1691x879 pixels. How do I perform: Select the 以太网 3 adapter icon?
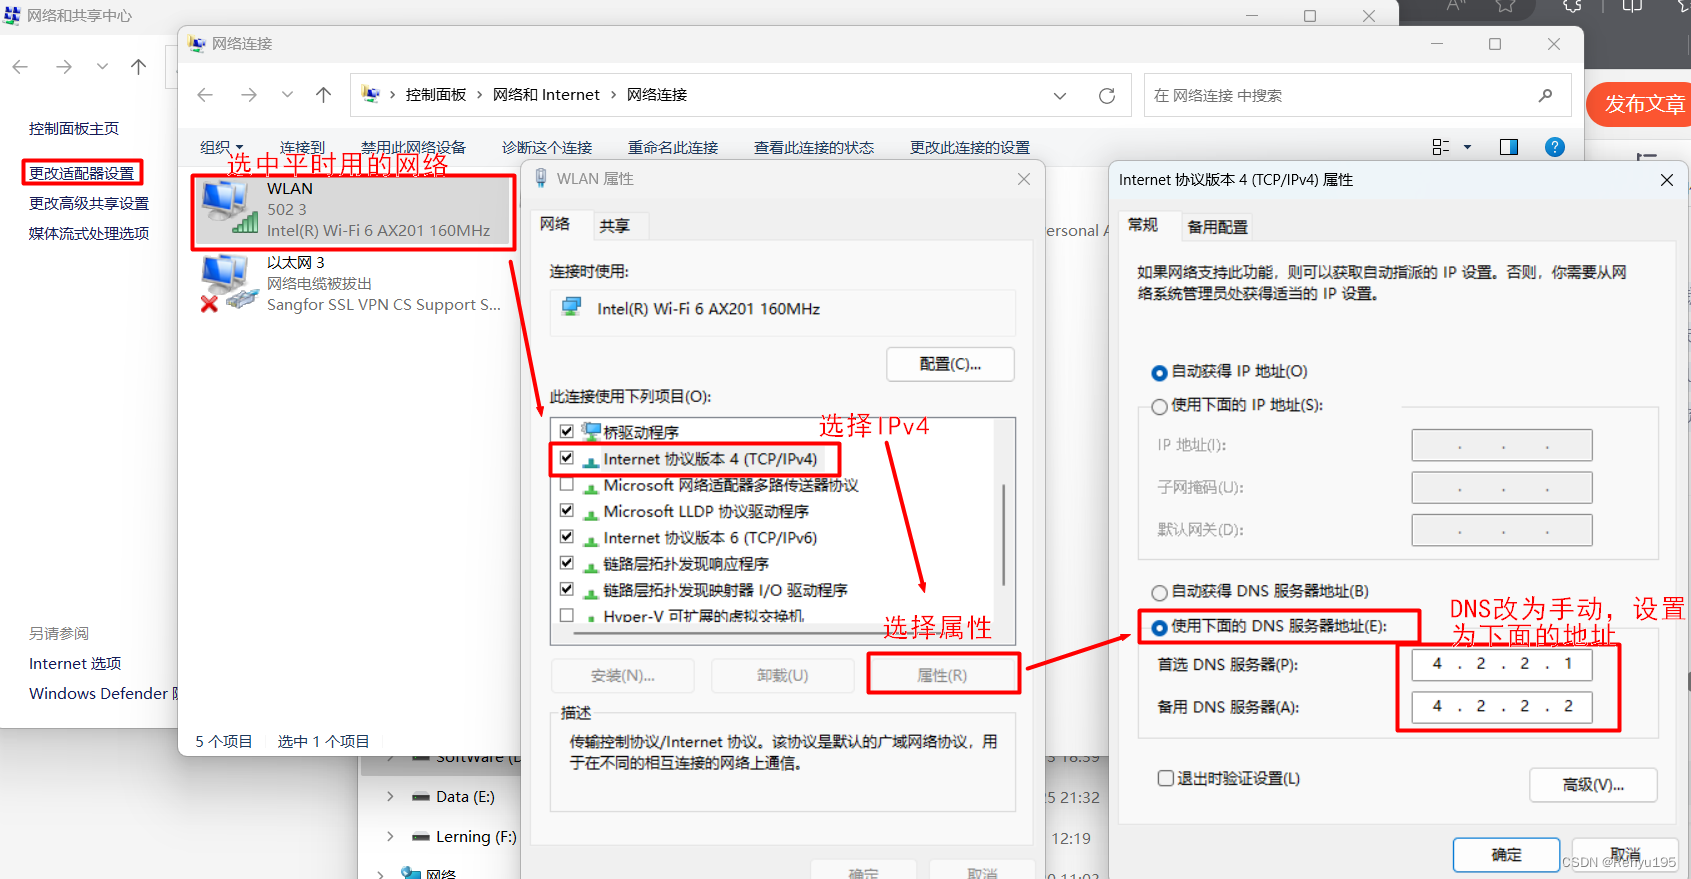229,283
